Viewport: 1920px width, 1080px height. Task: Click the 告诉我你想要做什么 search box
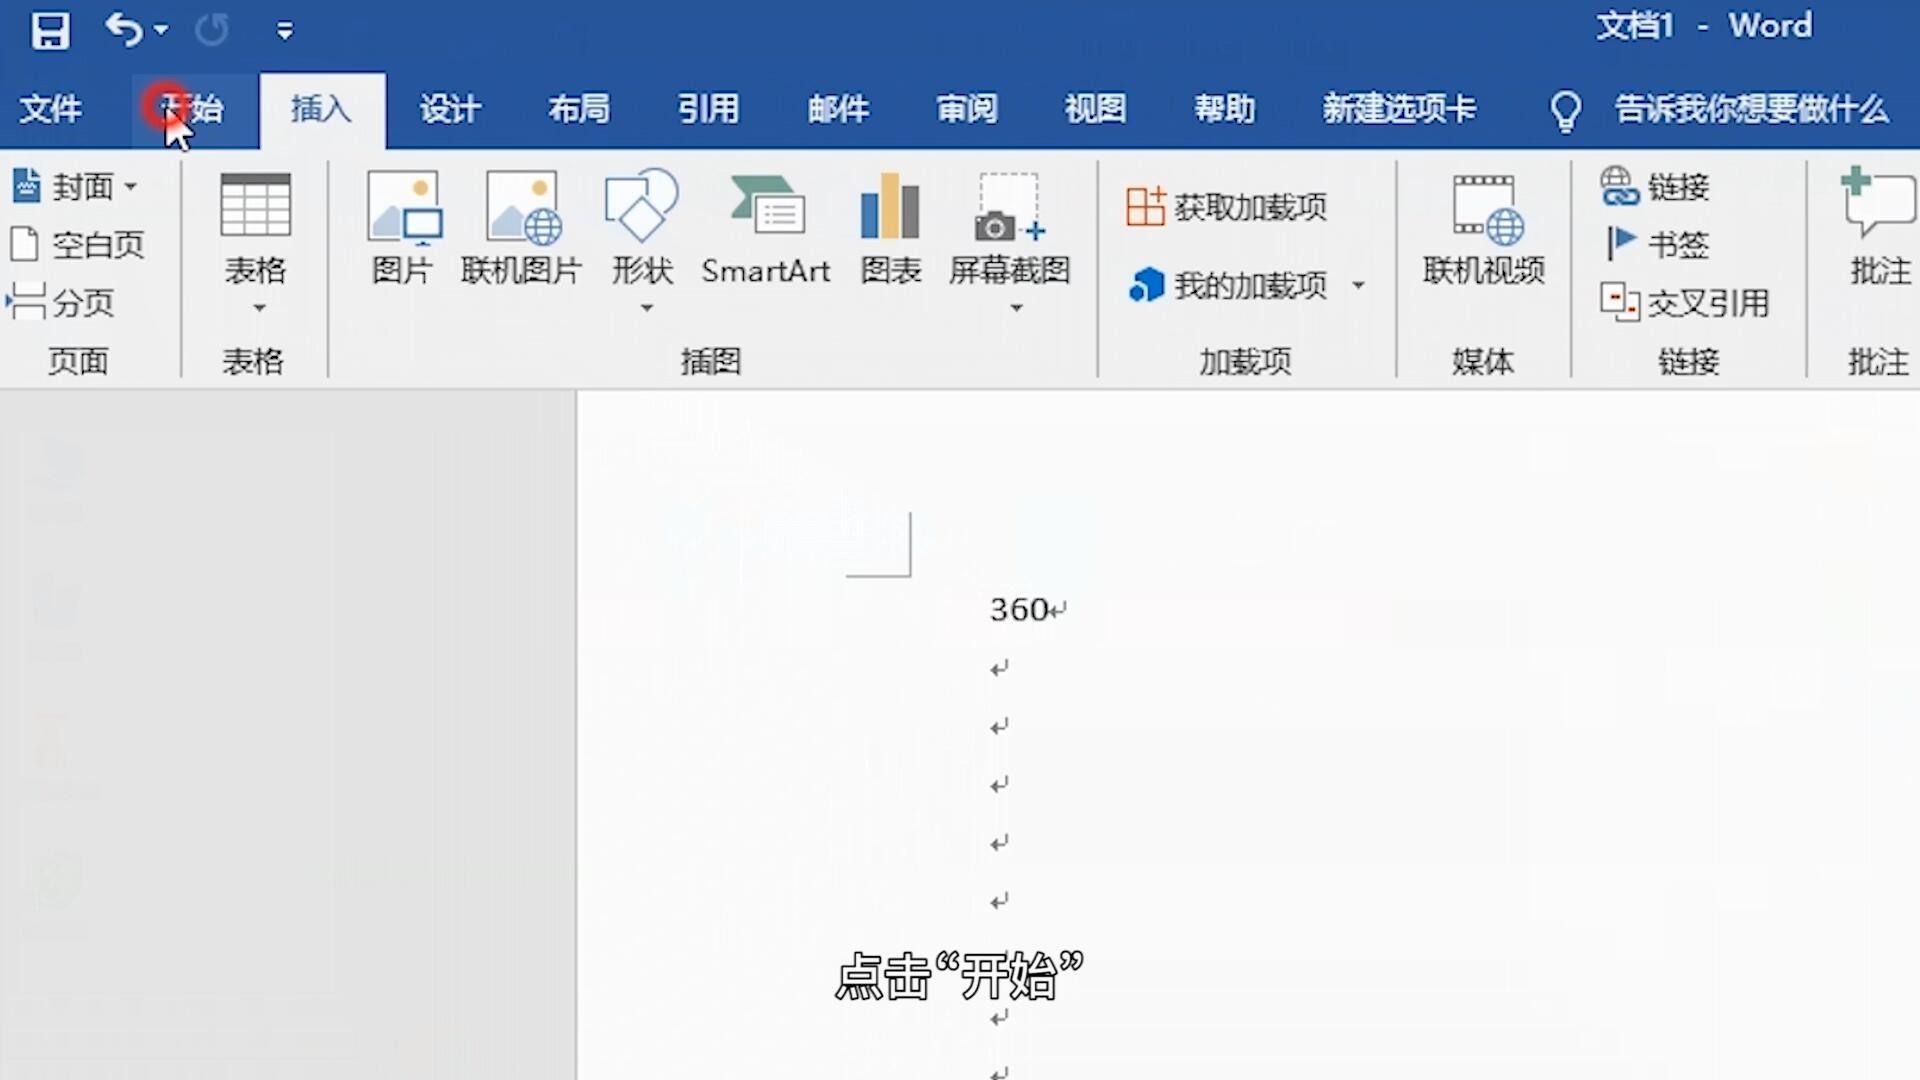click(1752, 108)
